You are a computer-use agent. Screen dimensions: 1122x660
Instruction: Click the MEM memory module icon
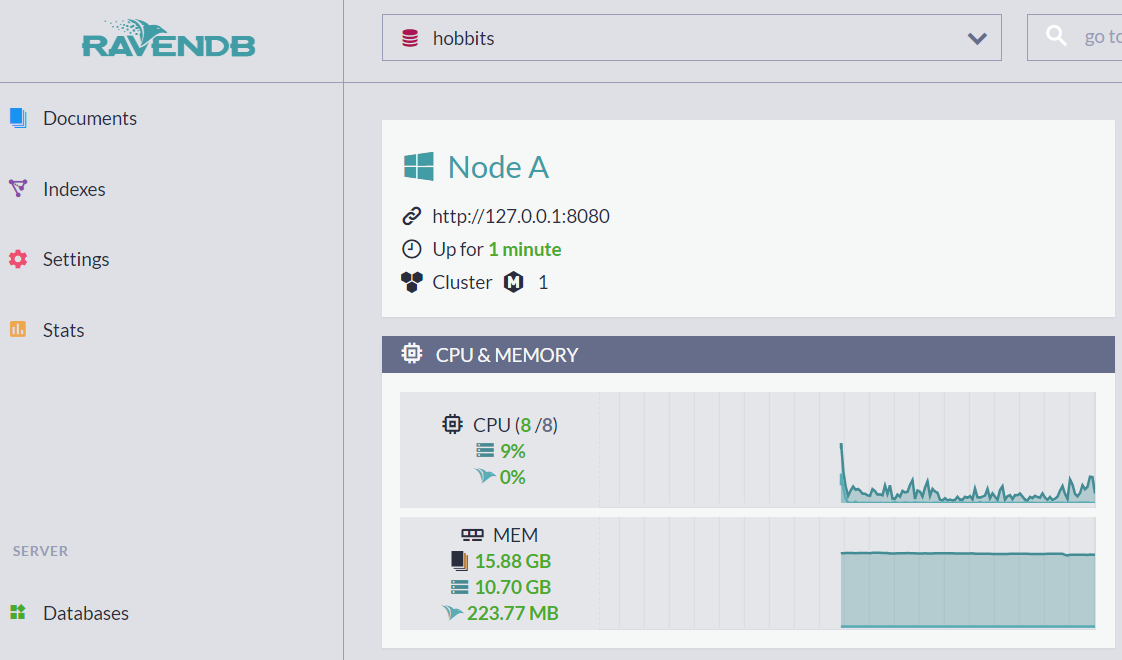(x=472, y=535)
